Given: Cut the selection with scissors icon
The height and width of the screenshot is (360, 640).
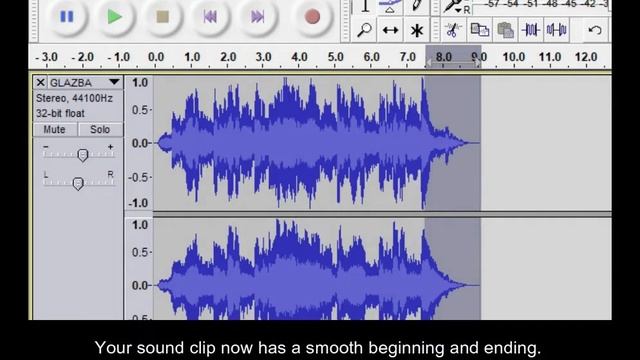Looking at the screenshot, I should pos(452,30).
